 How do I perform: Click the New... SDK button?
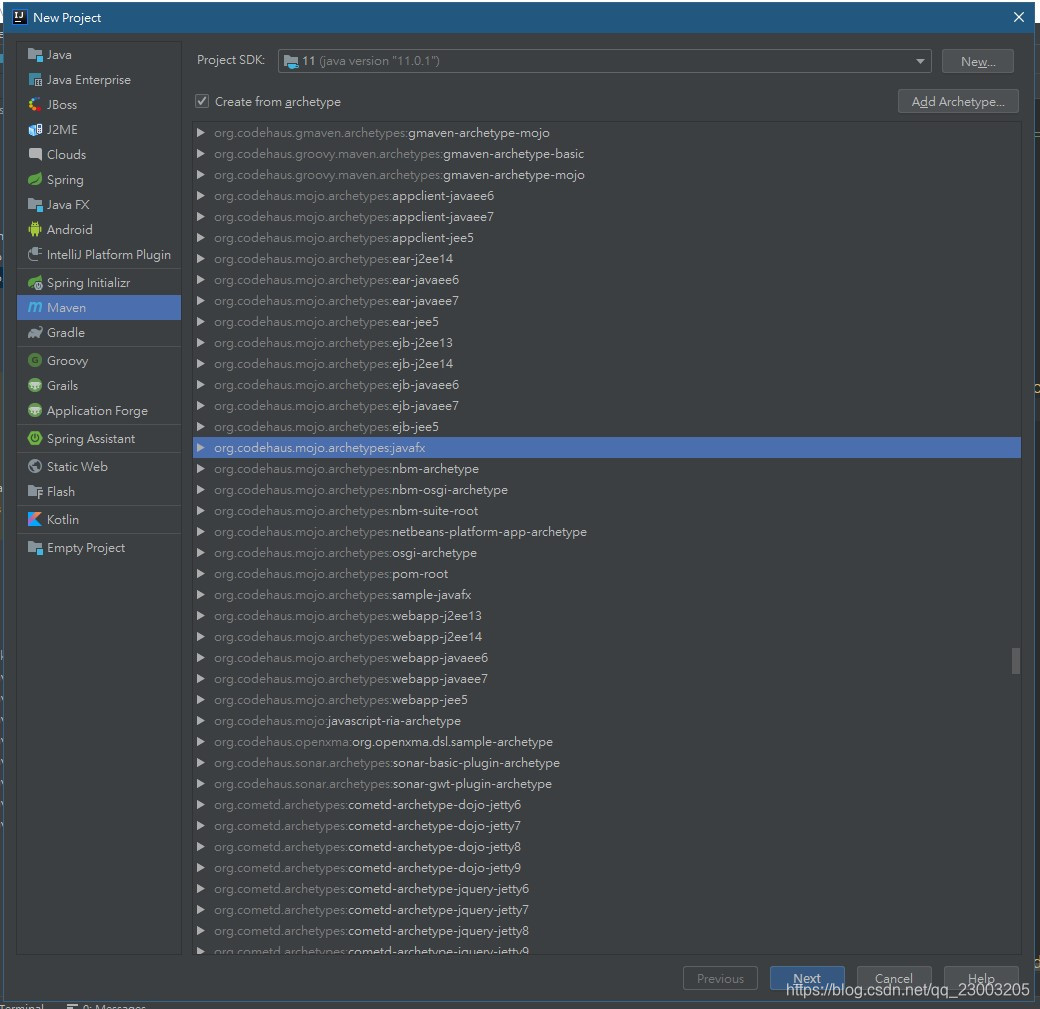tap(978, 61)
